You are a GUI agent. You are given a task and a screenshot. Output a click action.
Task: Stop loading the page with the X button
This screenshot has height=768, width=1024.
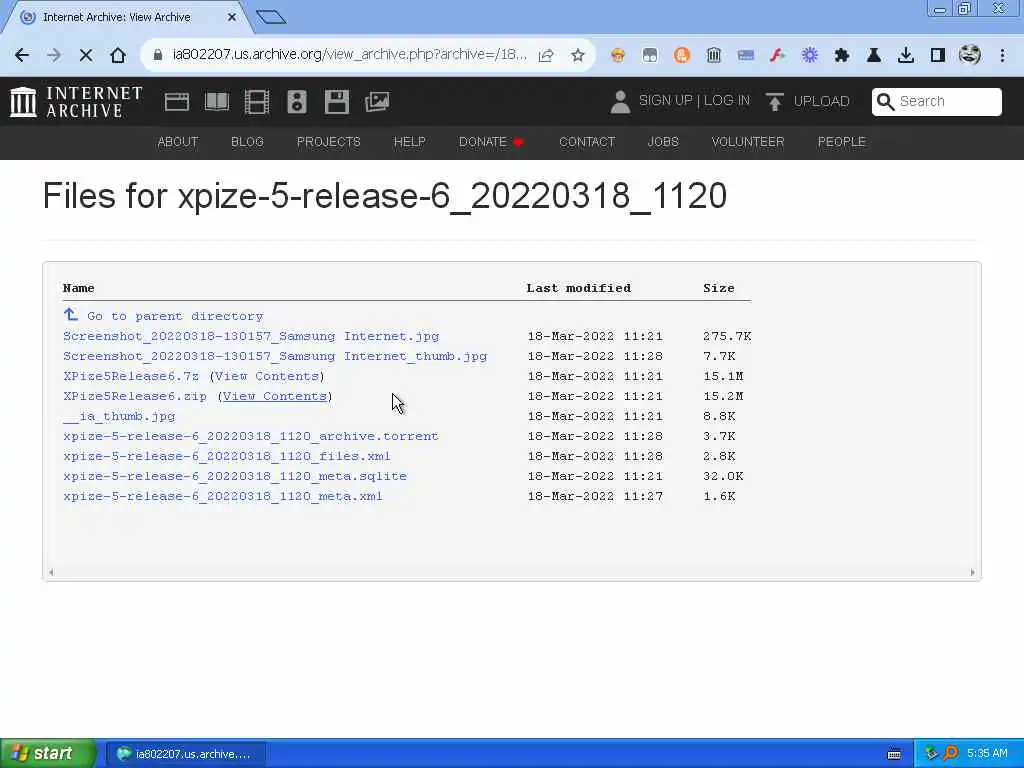[x=86, y=56]
